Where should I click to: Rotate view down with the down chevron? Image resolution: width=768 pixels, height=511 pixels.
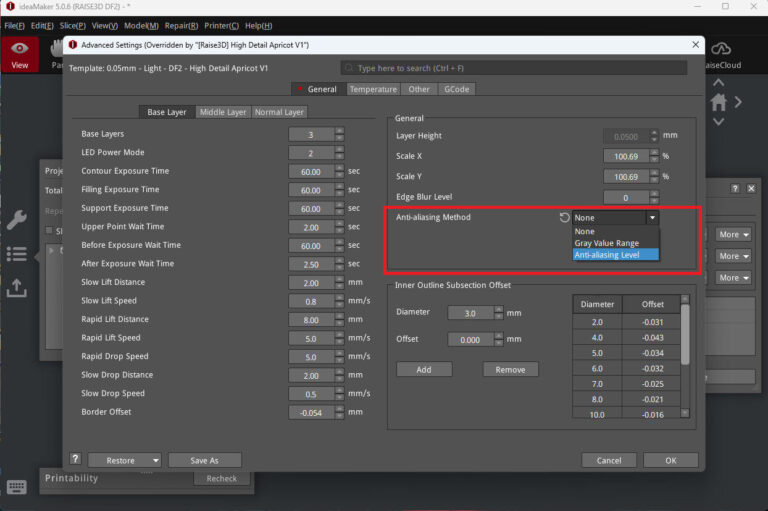(x=719, y=121)
